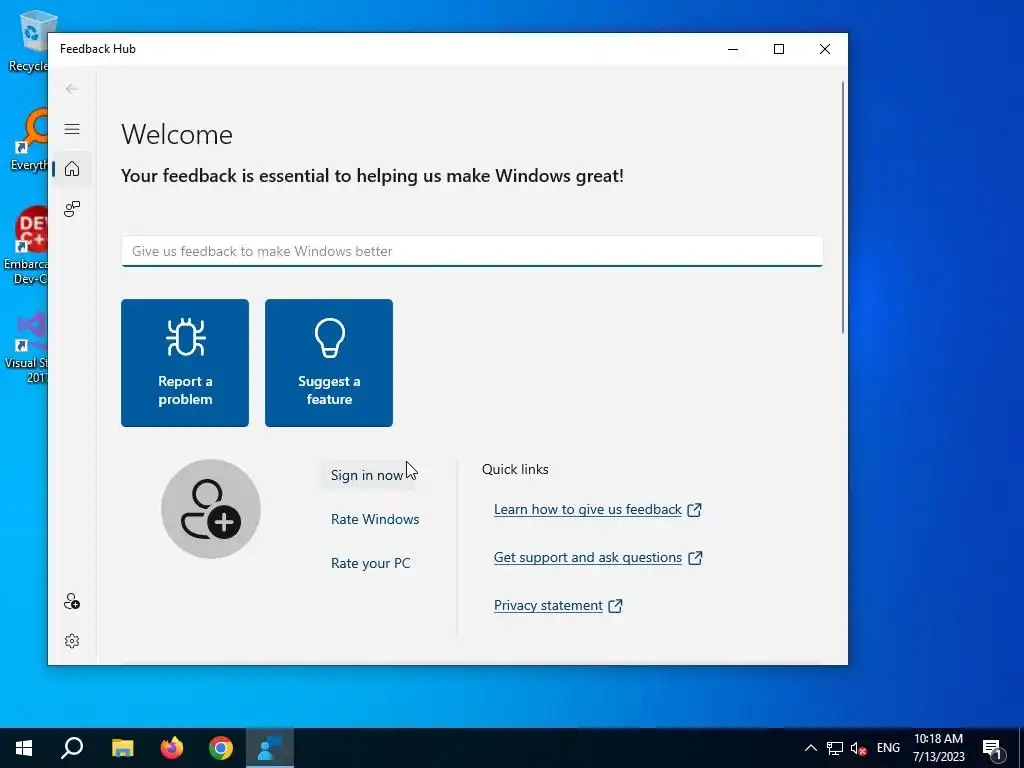
Task: Click the network icon in system tray
Action: pyautogui.click(x=835, y=748)
